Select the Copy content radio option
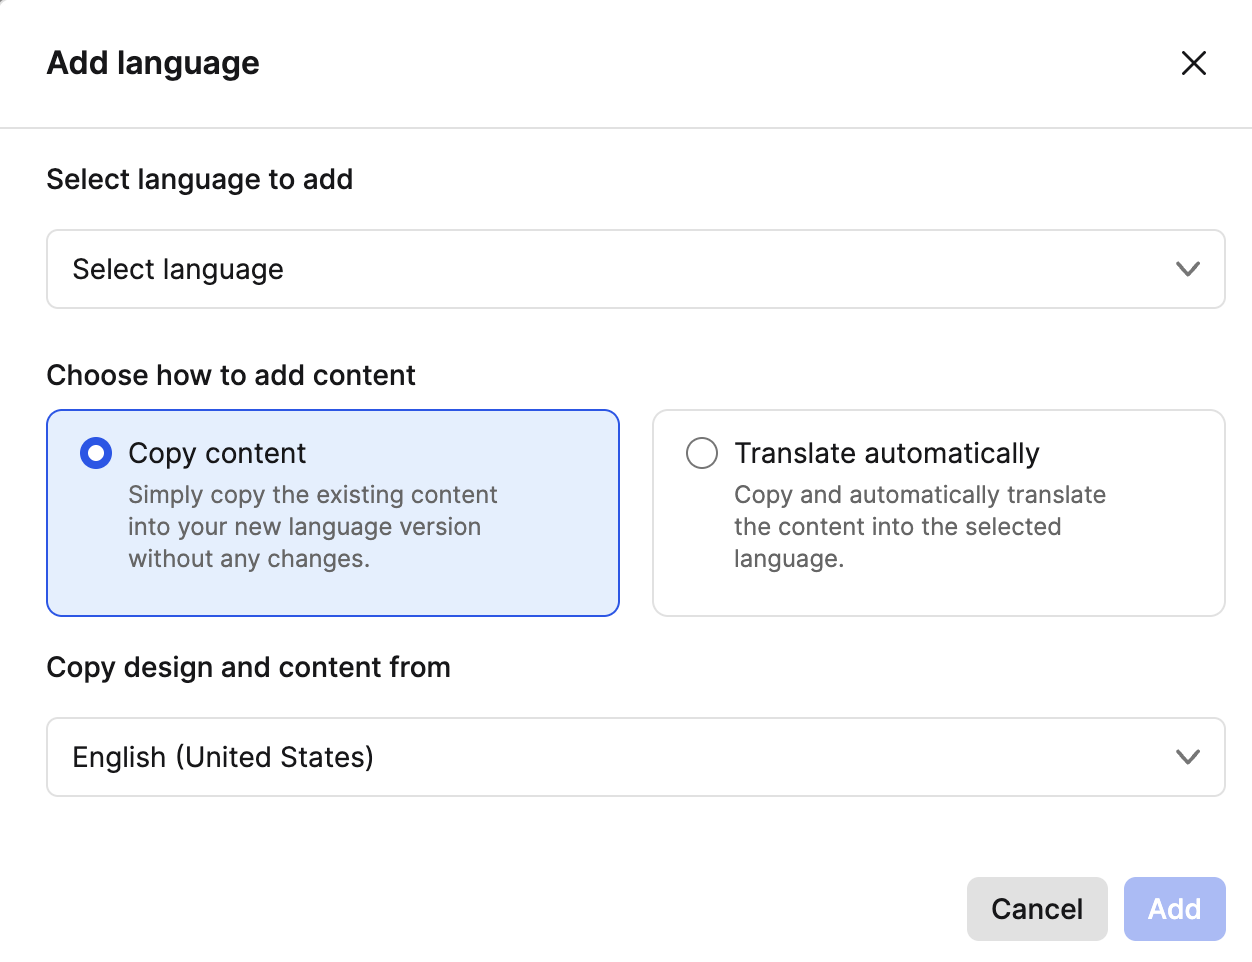Image resolution: width=1252 pixels, height=962 pixels. [x=96, y=453]
